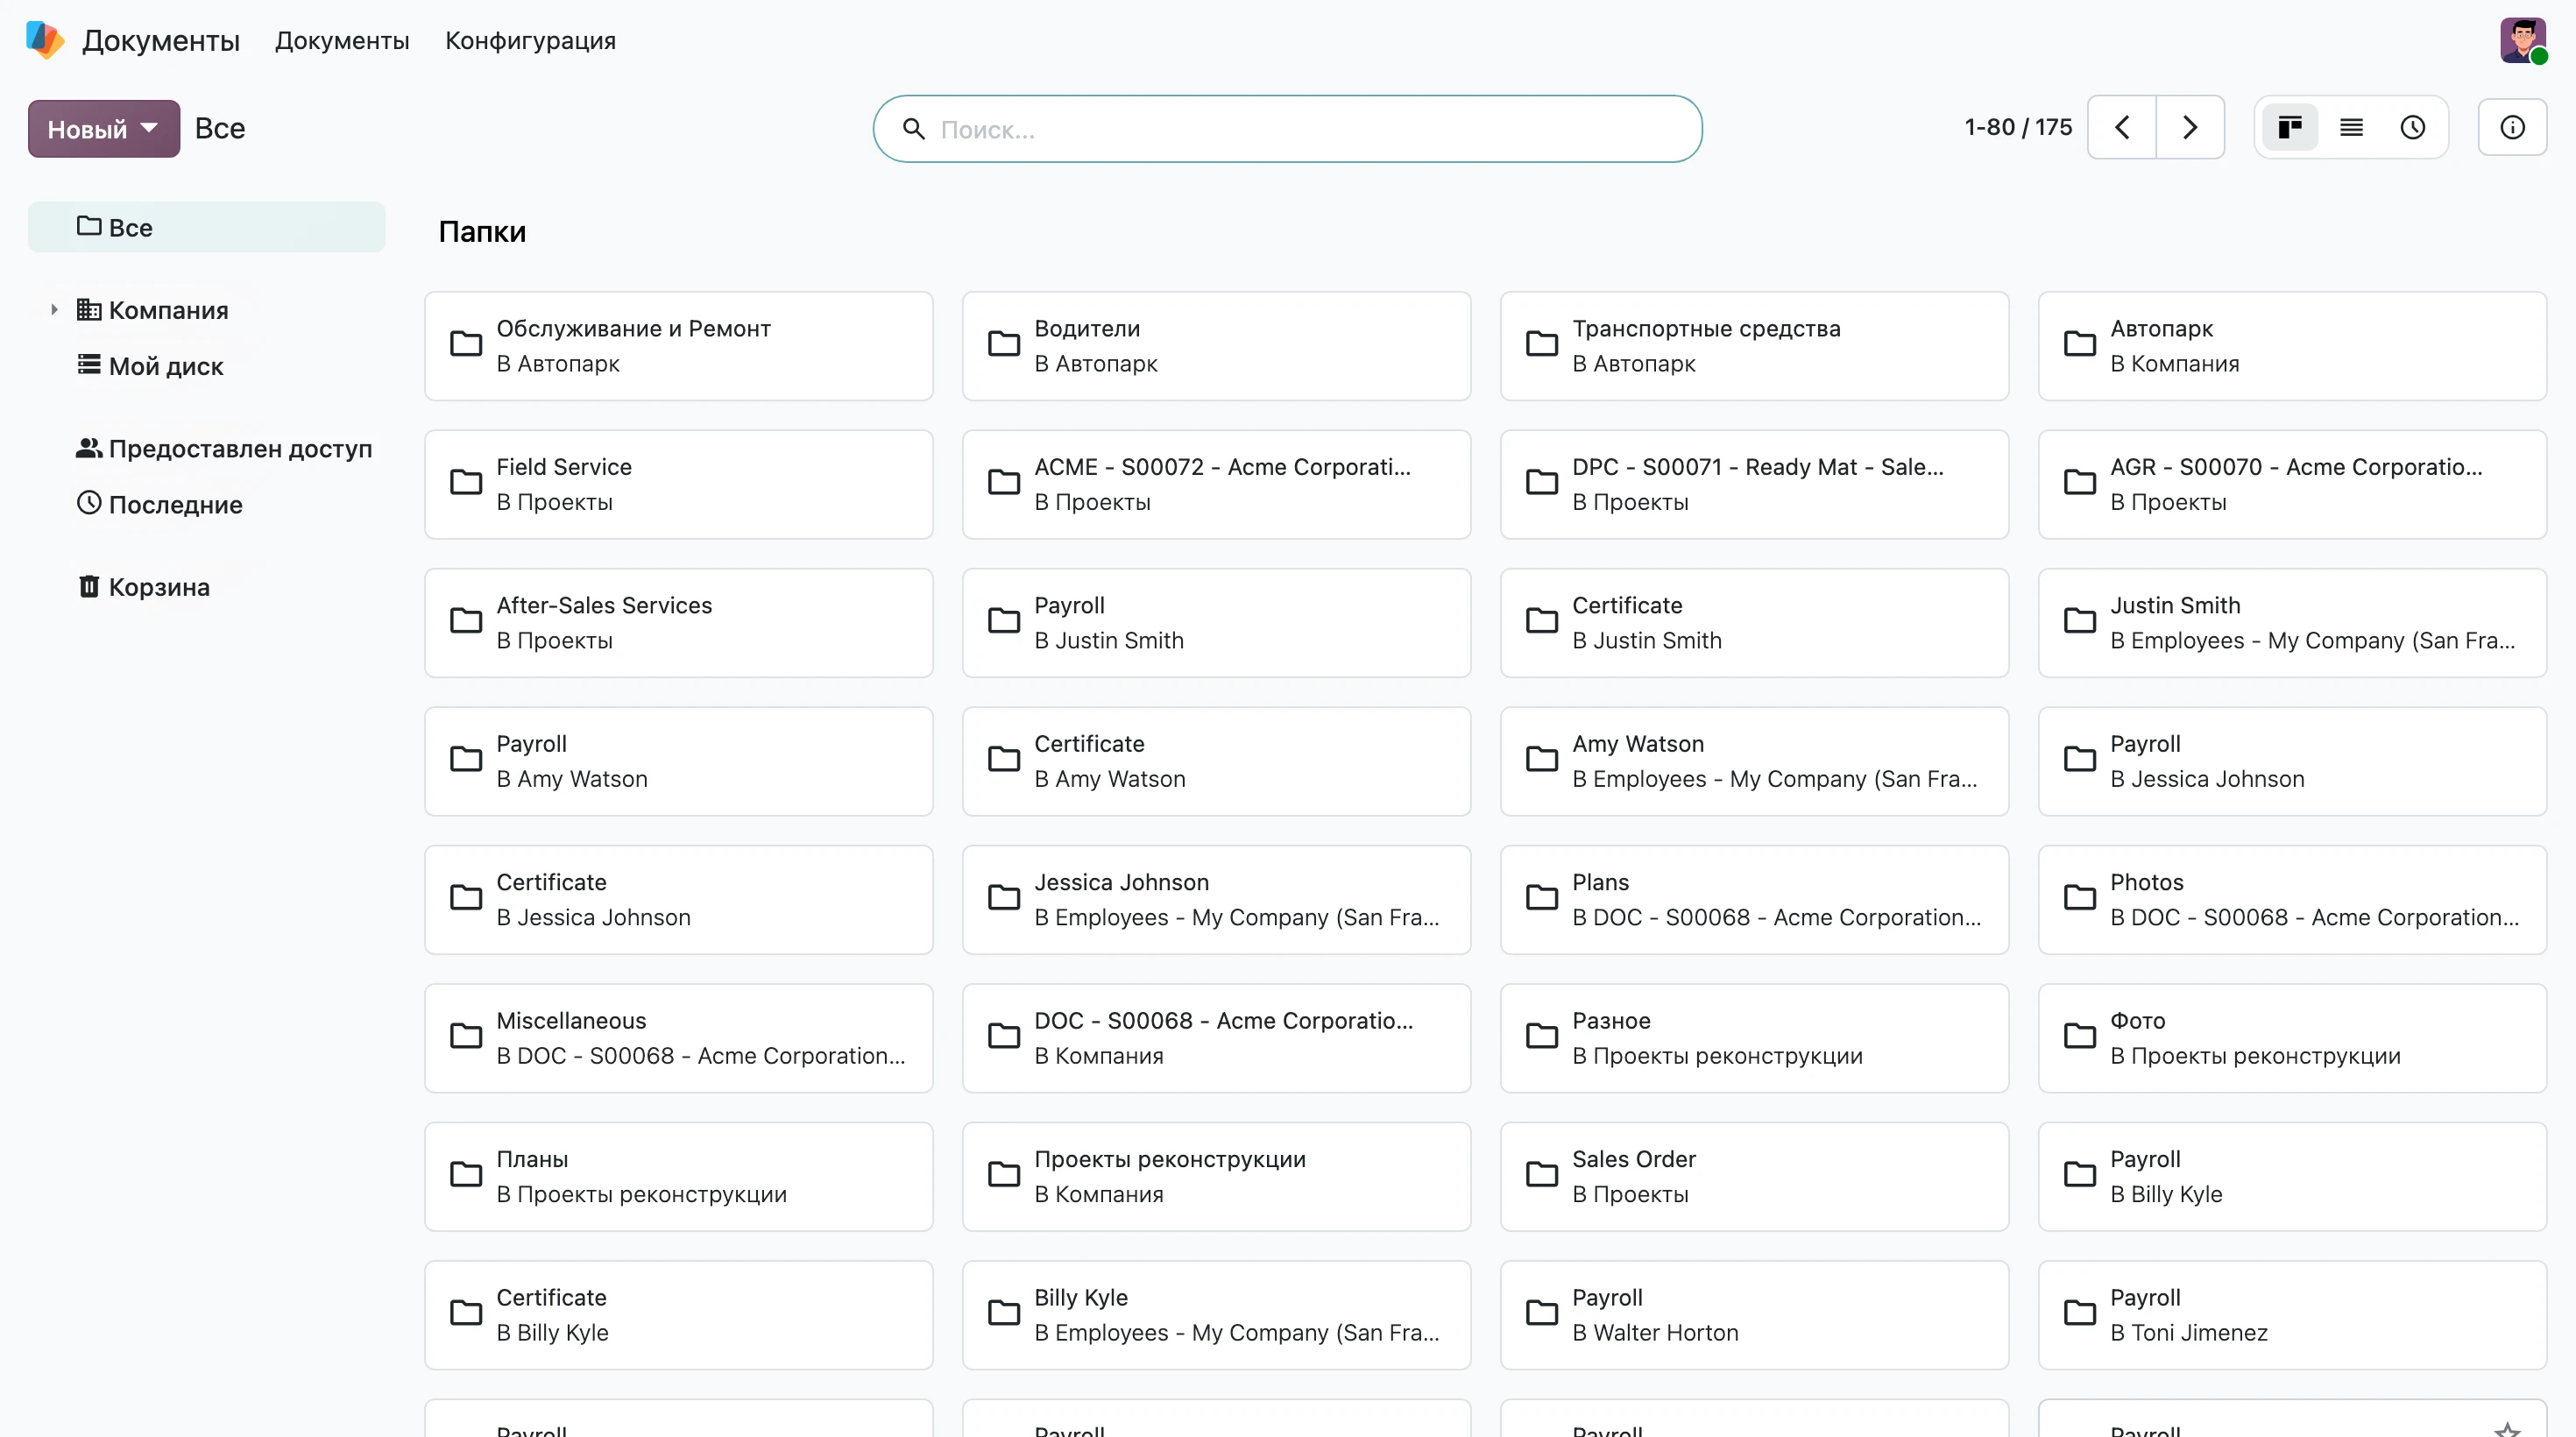Open the Miscellaneous folder
2576x1437 pixels.
point(678,1038)
